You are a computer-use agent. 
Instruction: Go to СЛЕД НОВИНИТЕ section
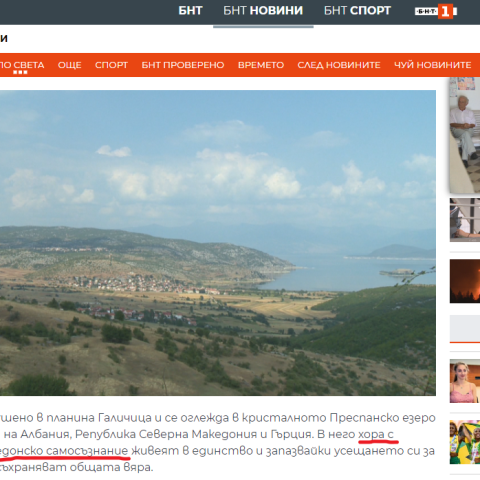point(339,65)
